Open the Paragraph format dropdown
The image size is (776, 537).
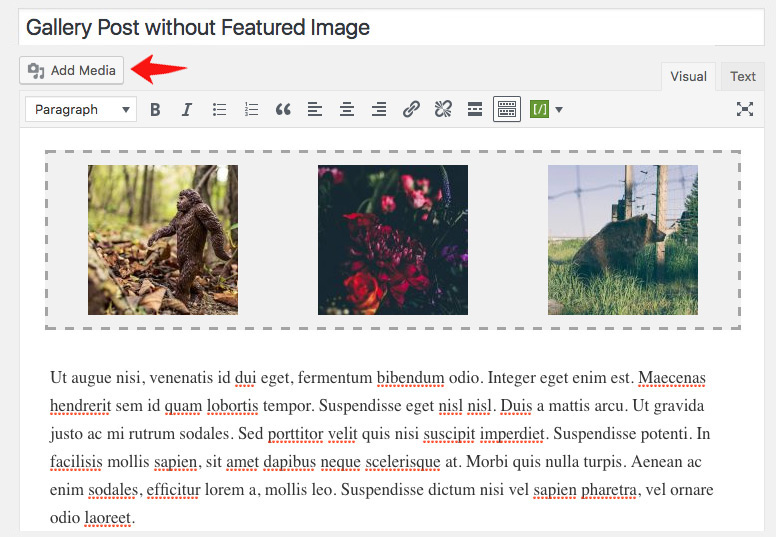click(81, 110)
